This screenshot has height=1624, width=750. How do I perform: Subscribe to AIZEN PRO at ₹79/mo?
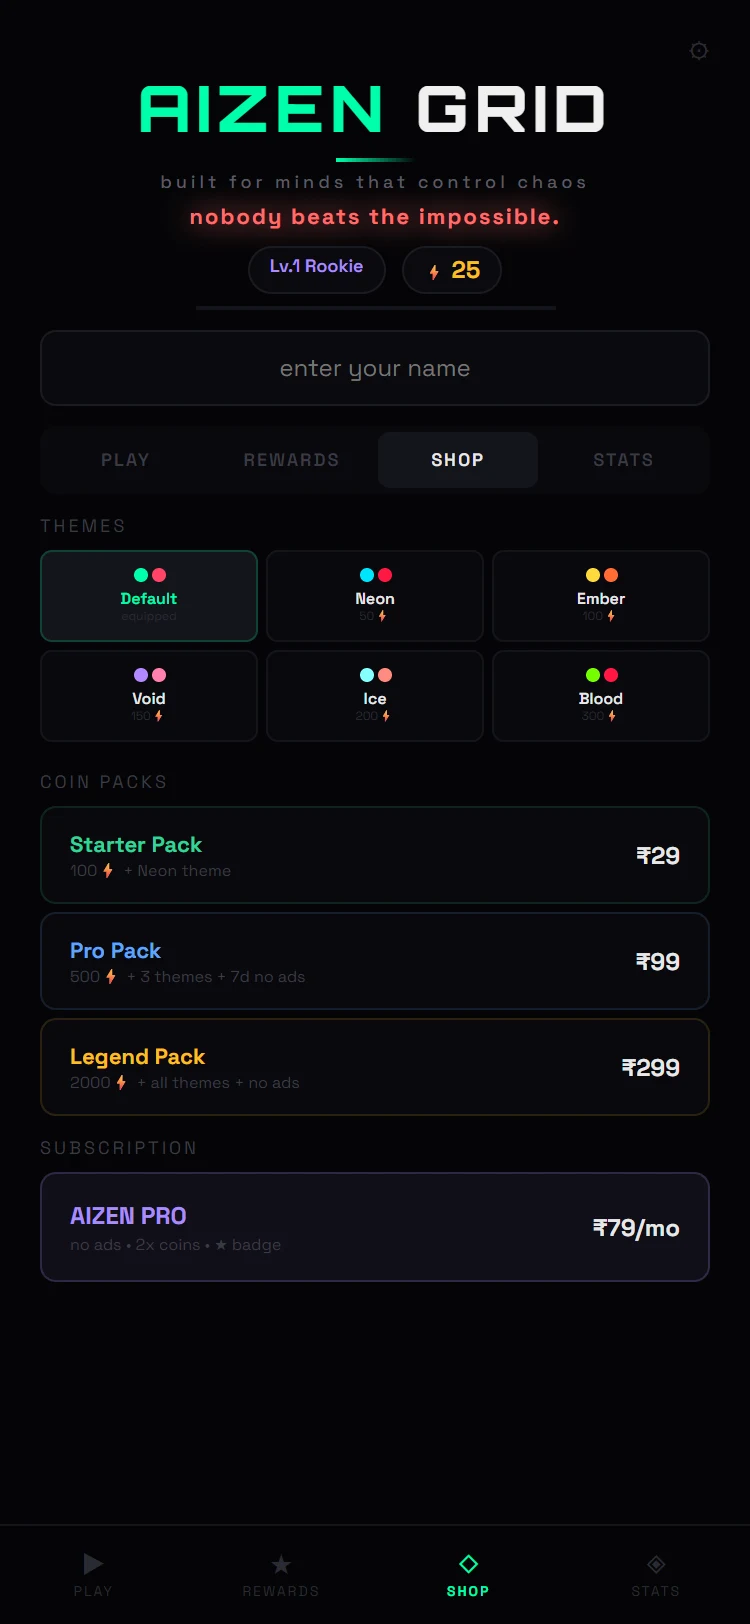375,1227
